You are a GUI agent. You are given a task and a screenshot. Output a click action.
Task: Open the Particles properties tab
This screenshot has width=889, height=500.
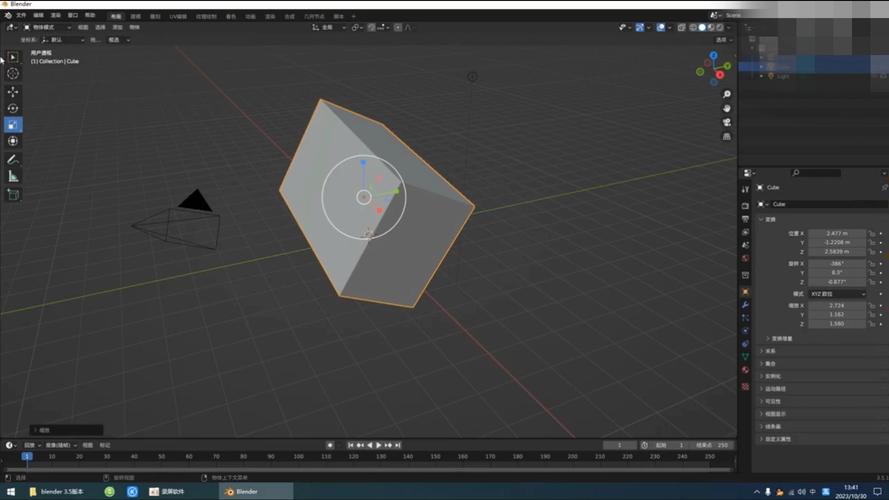pos(745,318)
